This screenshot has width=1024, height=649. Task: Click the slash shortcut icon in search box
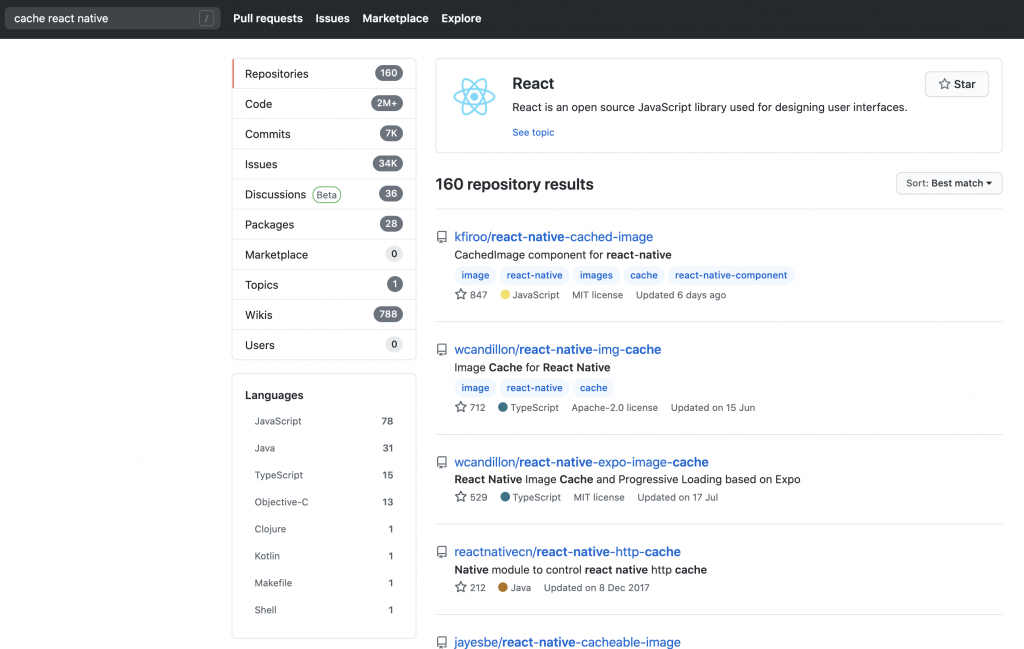pyautogui.click(x=206, y=18)
